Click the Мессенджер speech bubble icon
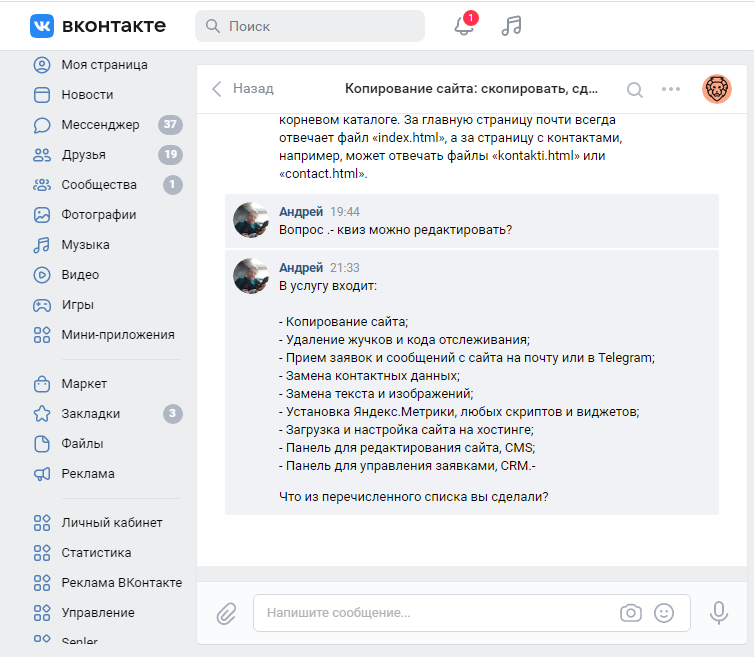Screen dimensions: 754x657 (x=42, y=125)
